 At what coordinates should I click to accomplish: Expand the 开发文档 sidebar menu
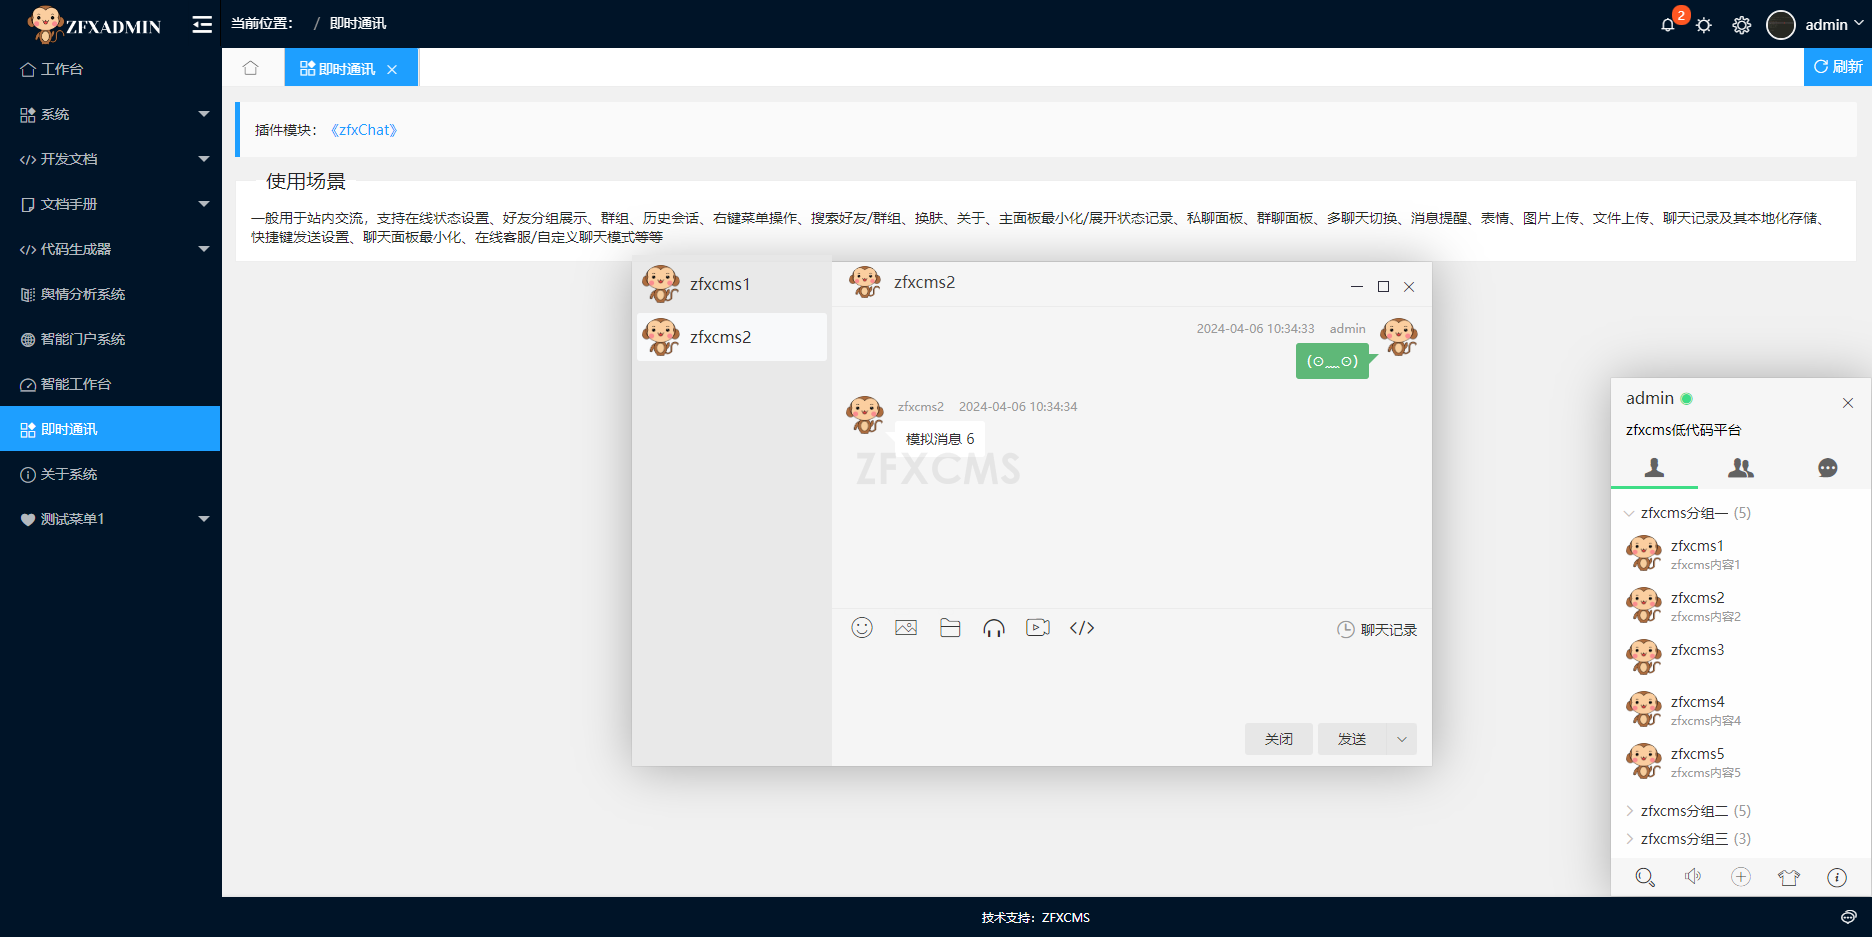110,159
